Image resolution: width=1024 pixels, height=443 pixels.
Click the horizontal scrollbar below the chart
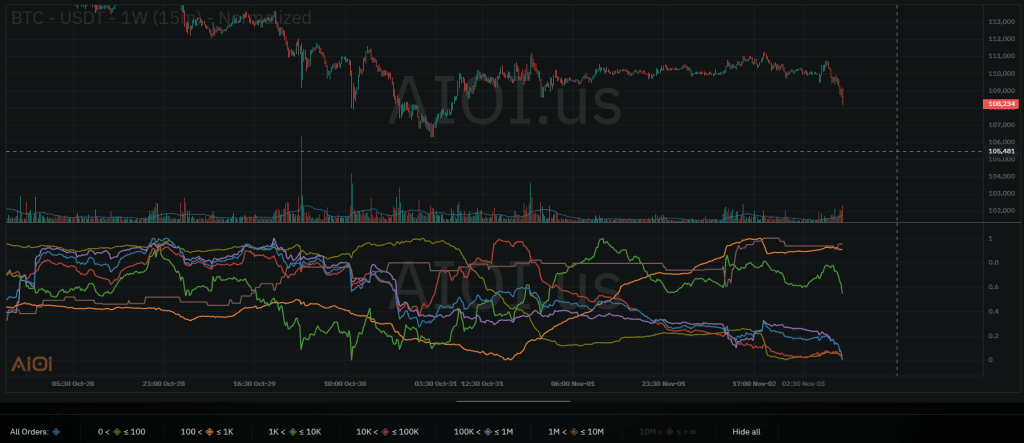(x=512, y=401)
